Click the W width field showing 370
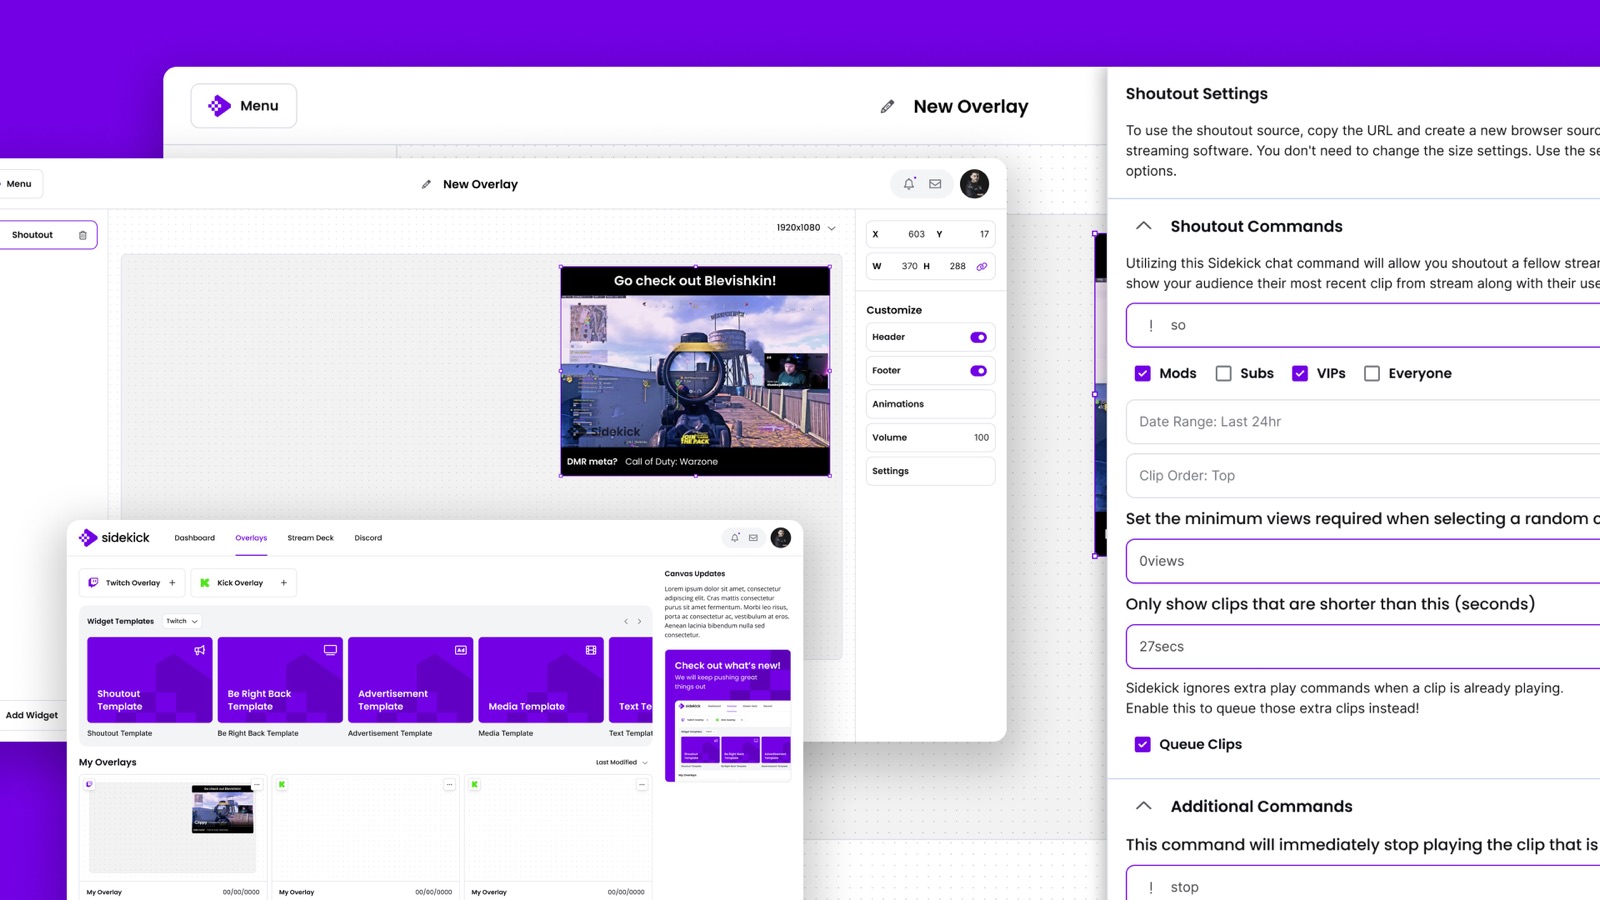The height and width of the screenshot is (900, 1600). [894, 266]
